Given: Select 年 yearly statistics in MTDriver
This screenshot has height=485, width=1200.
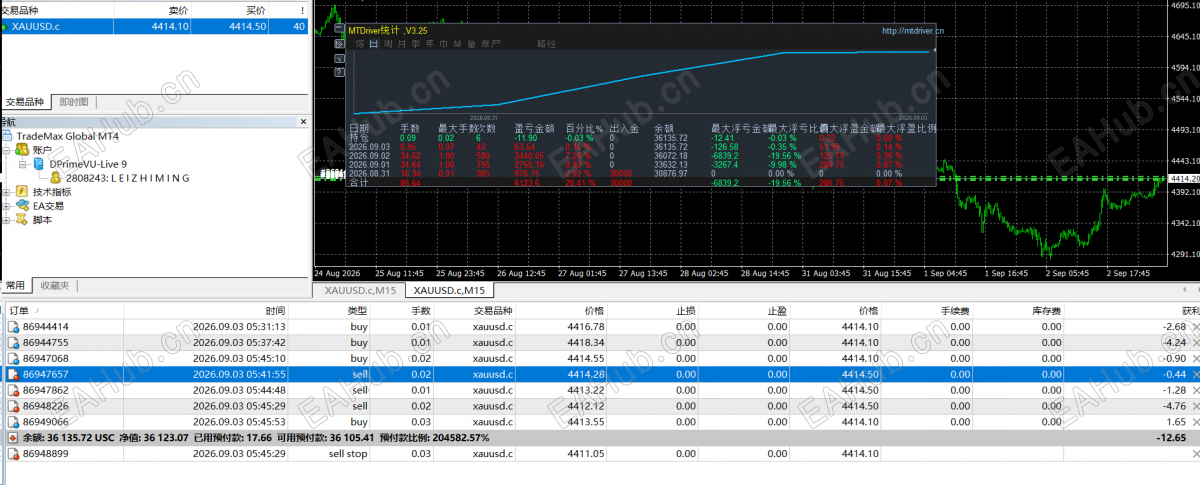Looking at the screenshot, I should tap(430, 44).
